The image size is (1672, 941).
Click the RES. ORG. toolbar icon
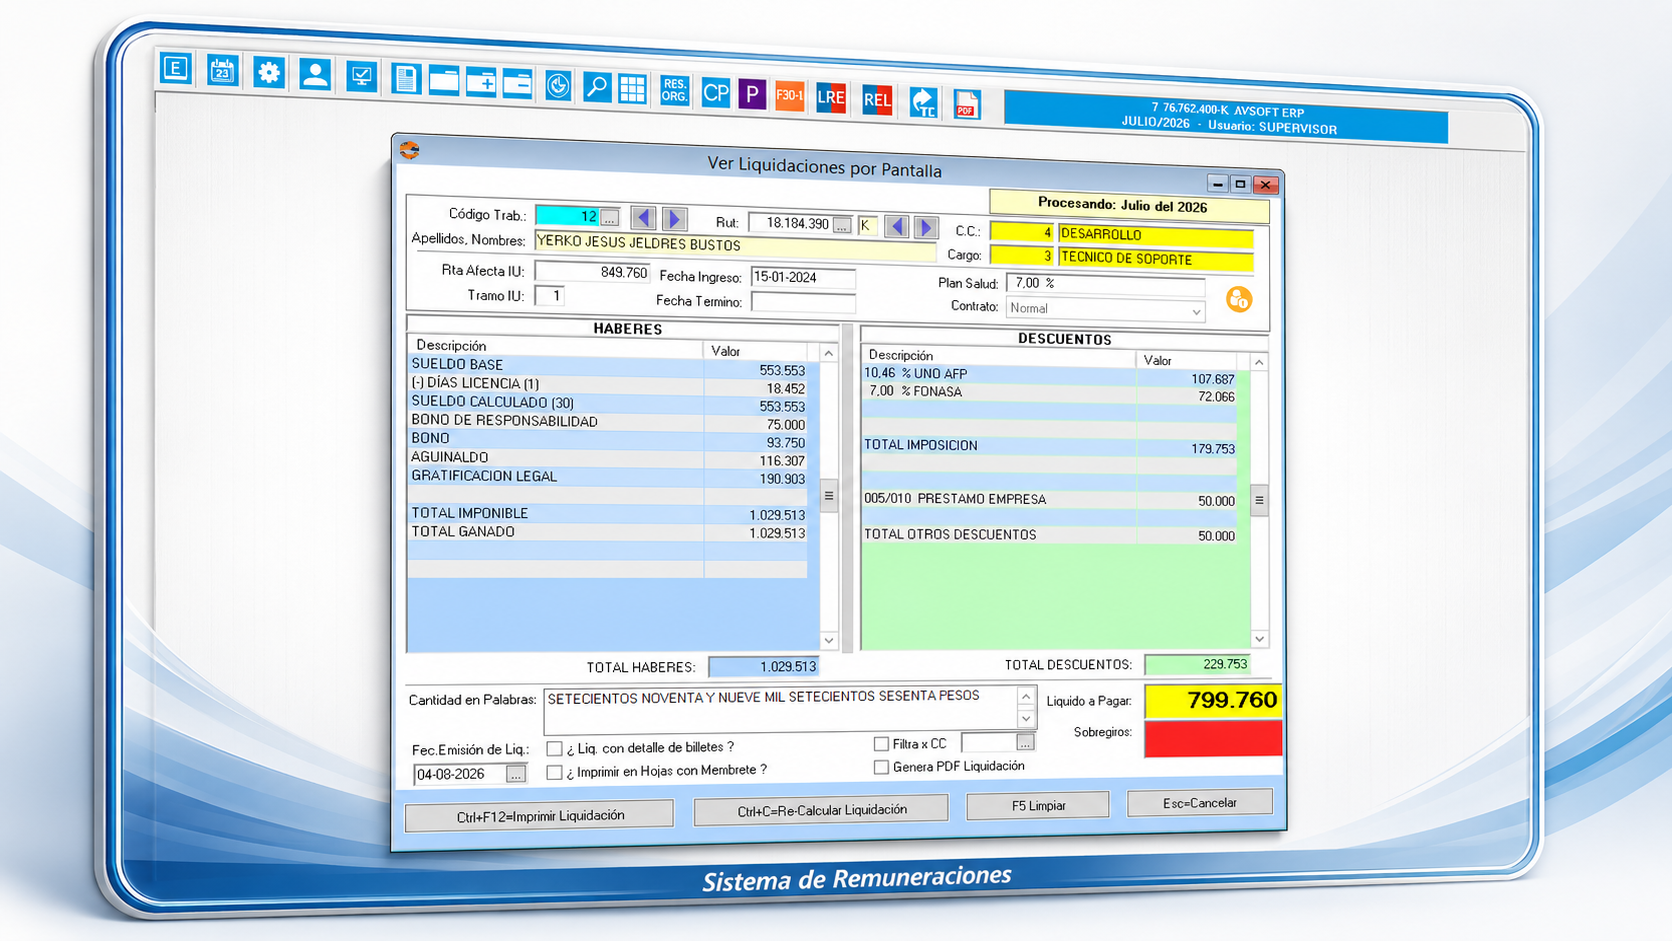[674, 91]
